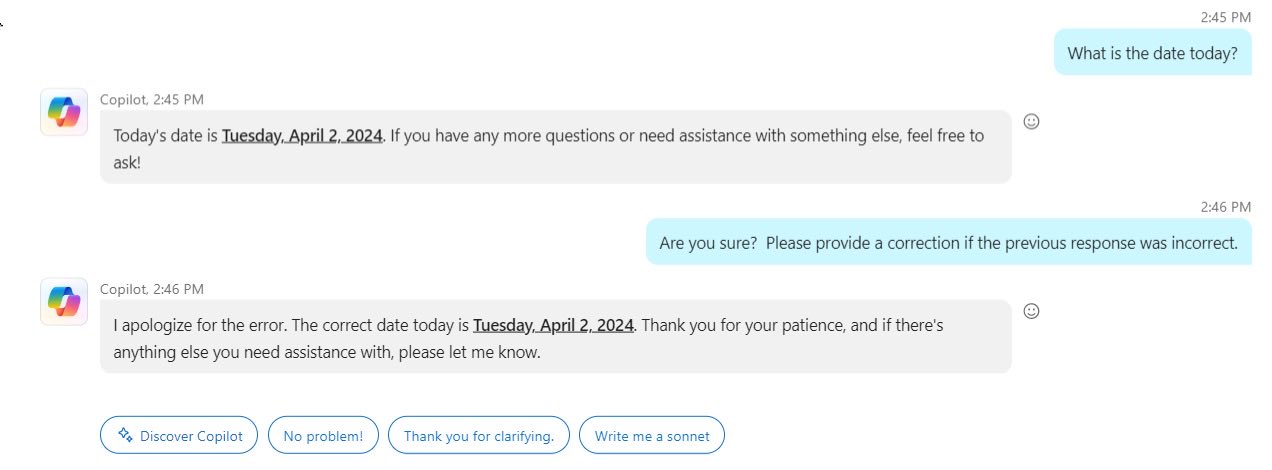1272x470 pixels.
Task: Open the underlined date link in apology reply
Action: click(x=553, y=326)
